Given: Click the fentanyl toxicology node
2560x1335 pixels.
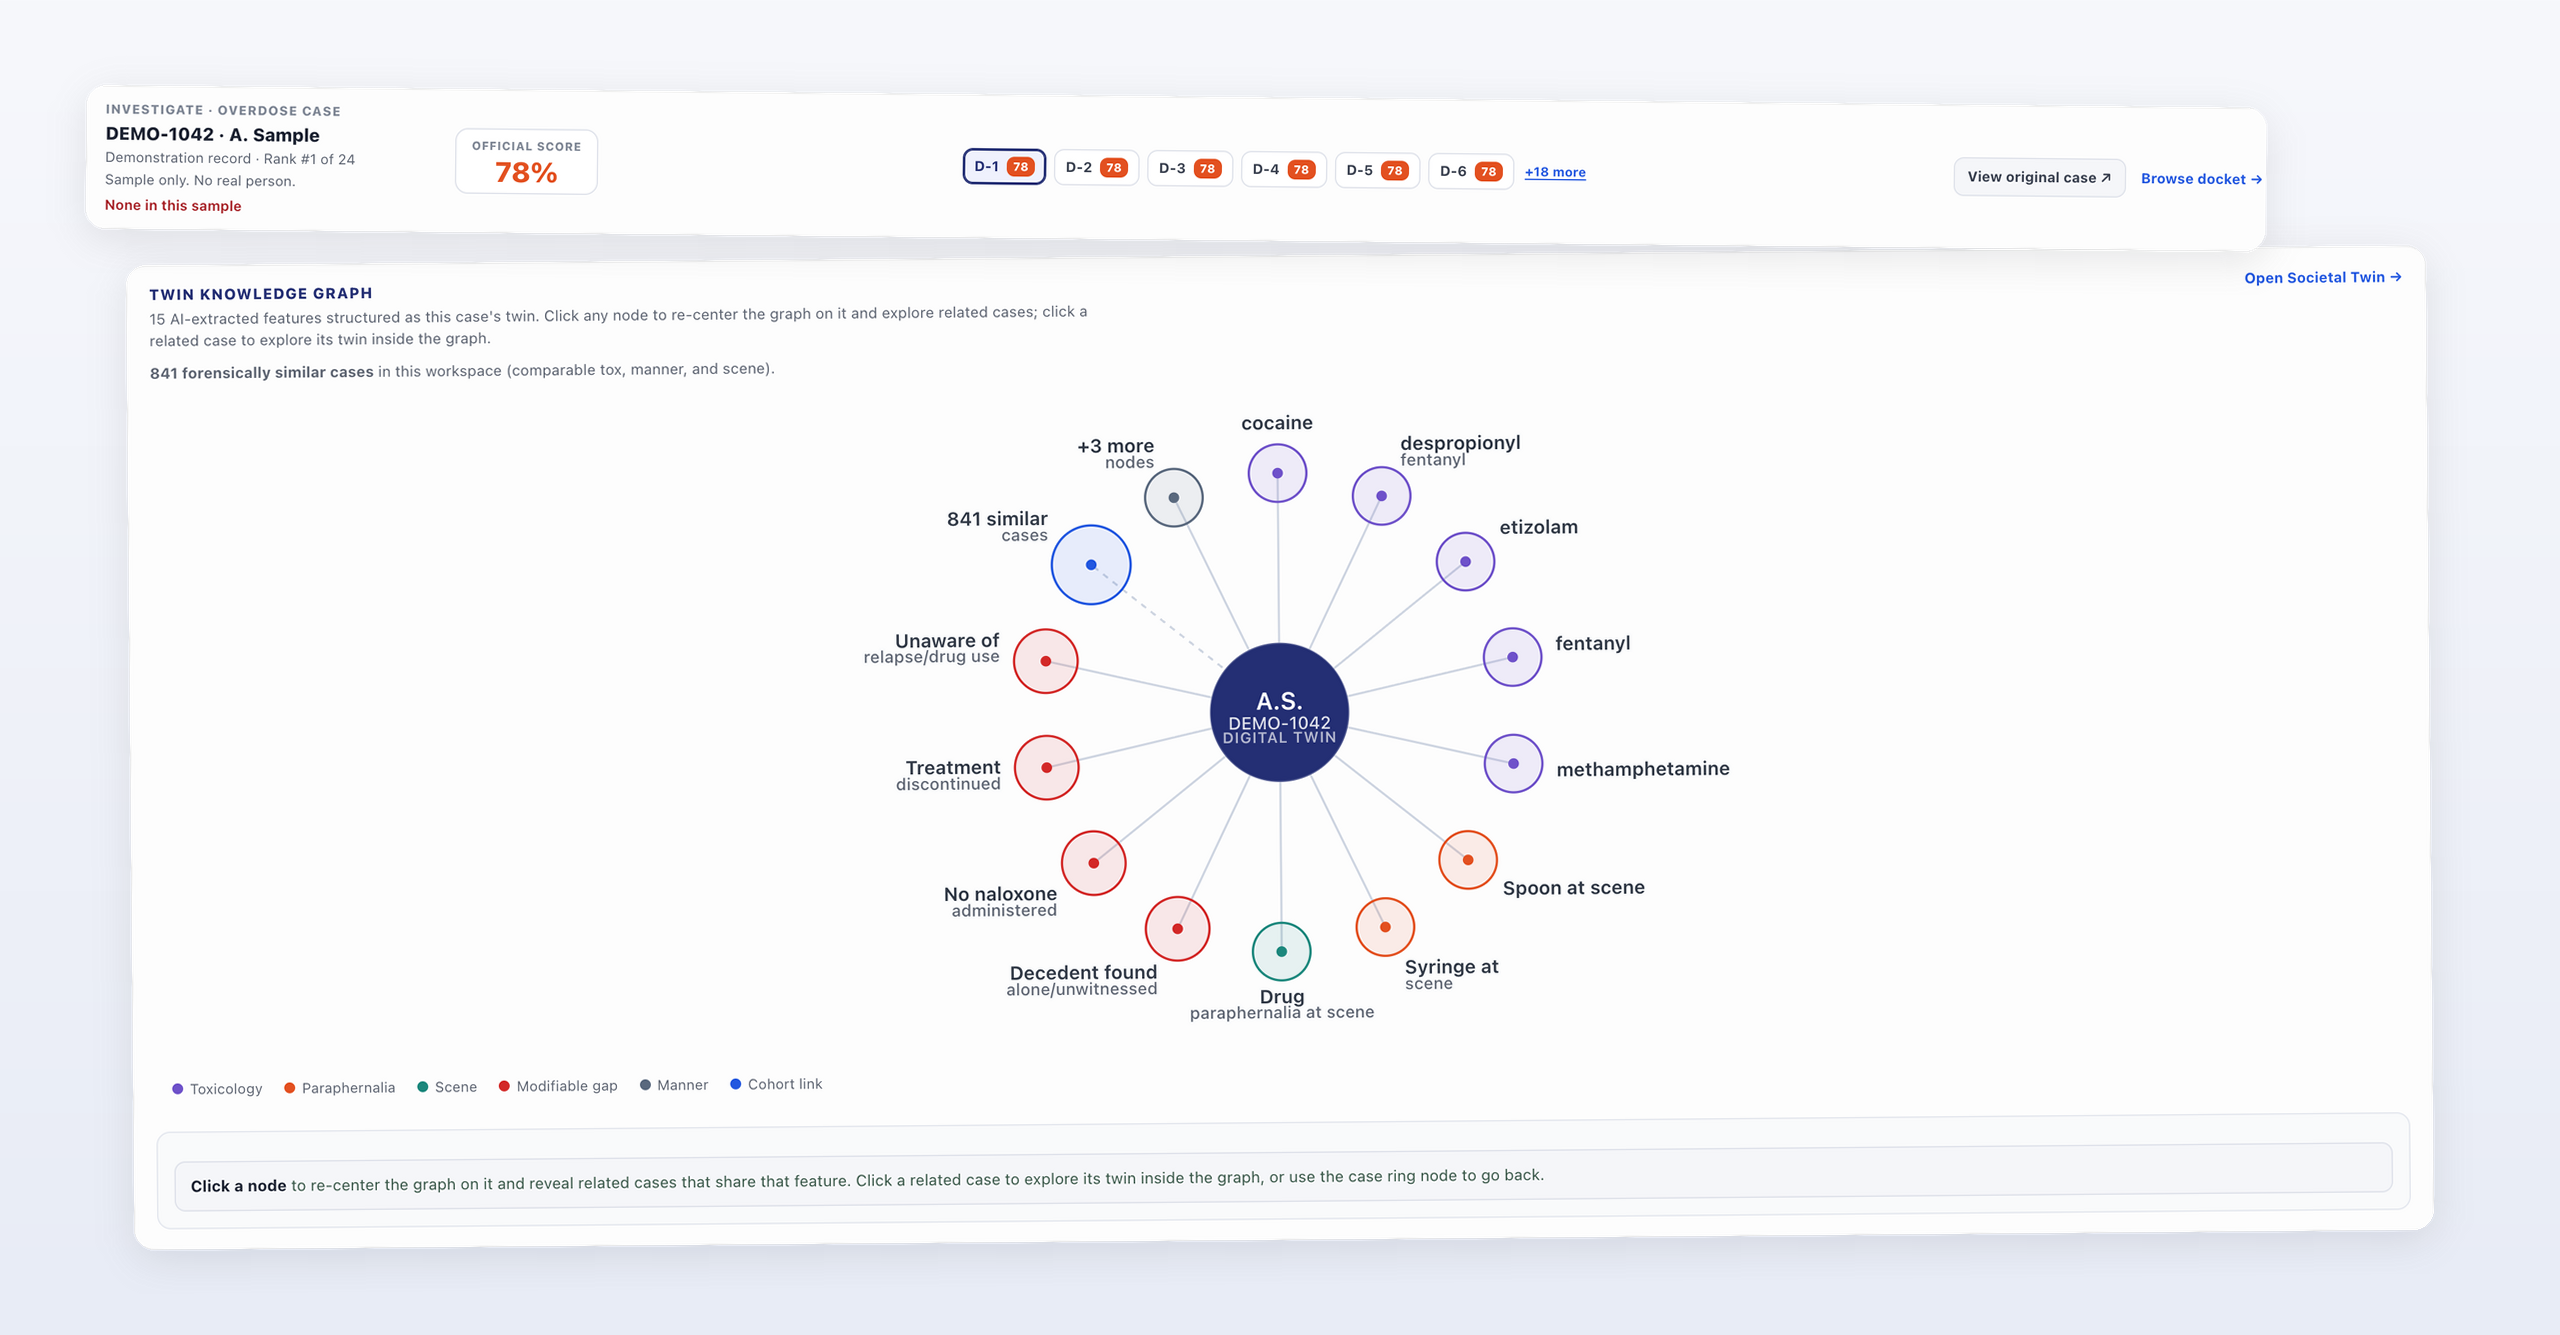Looking at the screenshot, I should [1512, 657].
